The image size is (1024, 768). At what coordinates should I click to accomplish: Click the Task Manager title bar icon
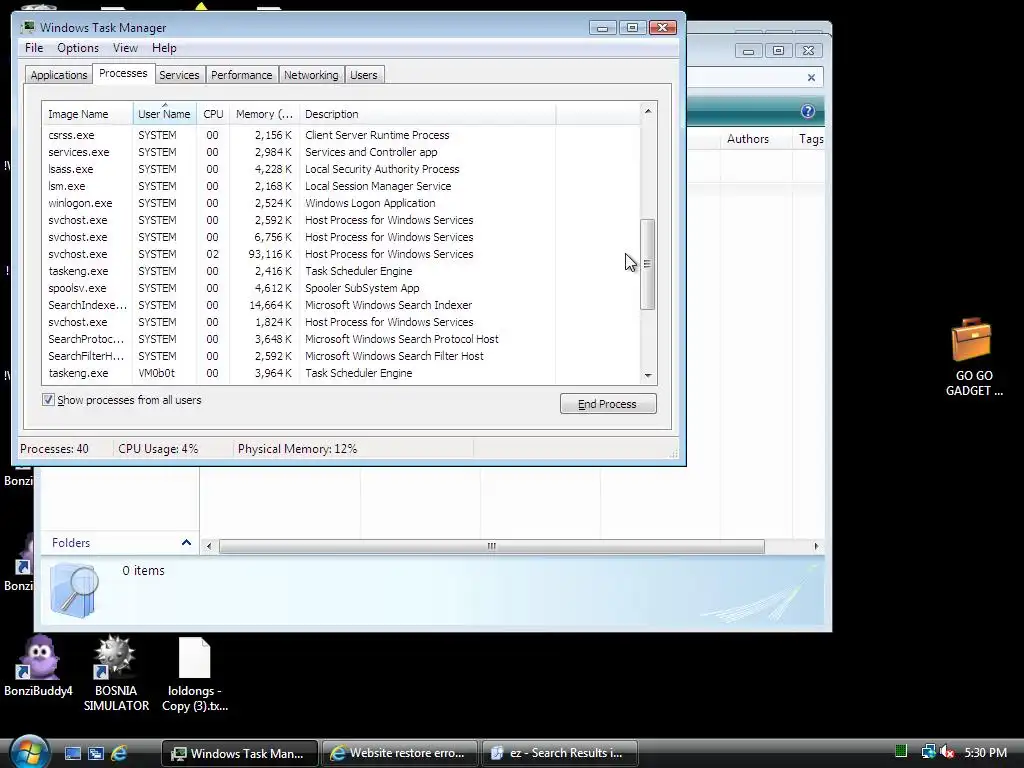(x=27, y=27)
